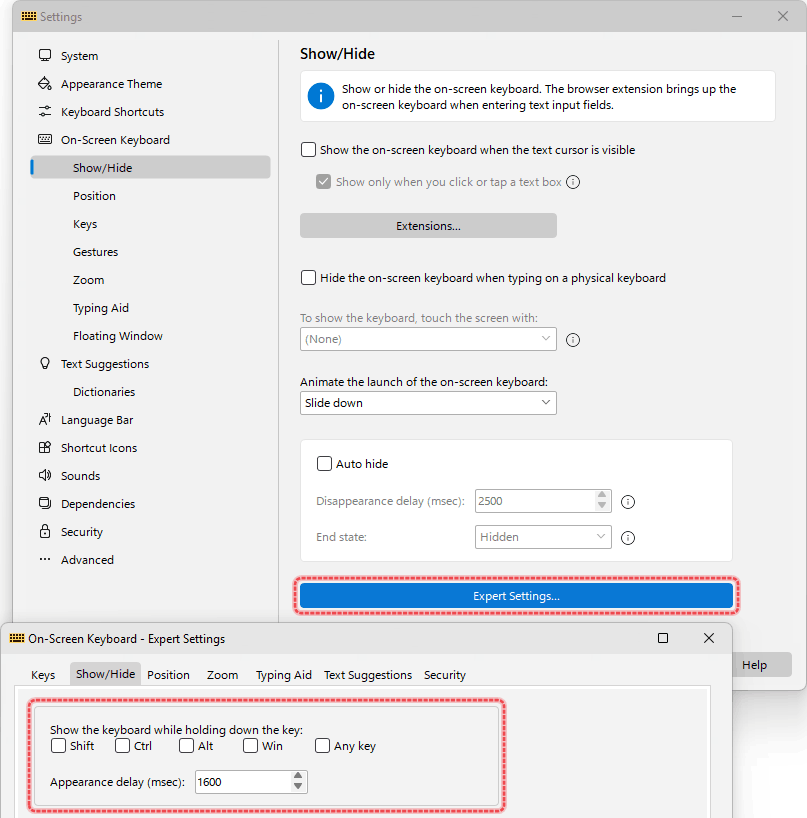Open the touch screen '(None)' dropdown
807x818 pixels.
tap(428, 339)
